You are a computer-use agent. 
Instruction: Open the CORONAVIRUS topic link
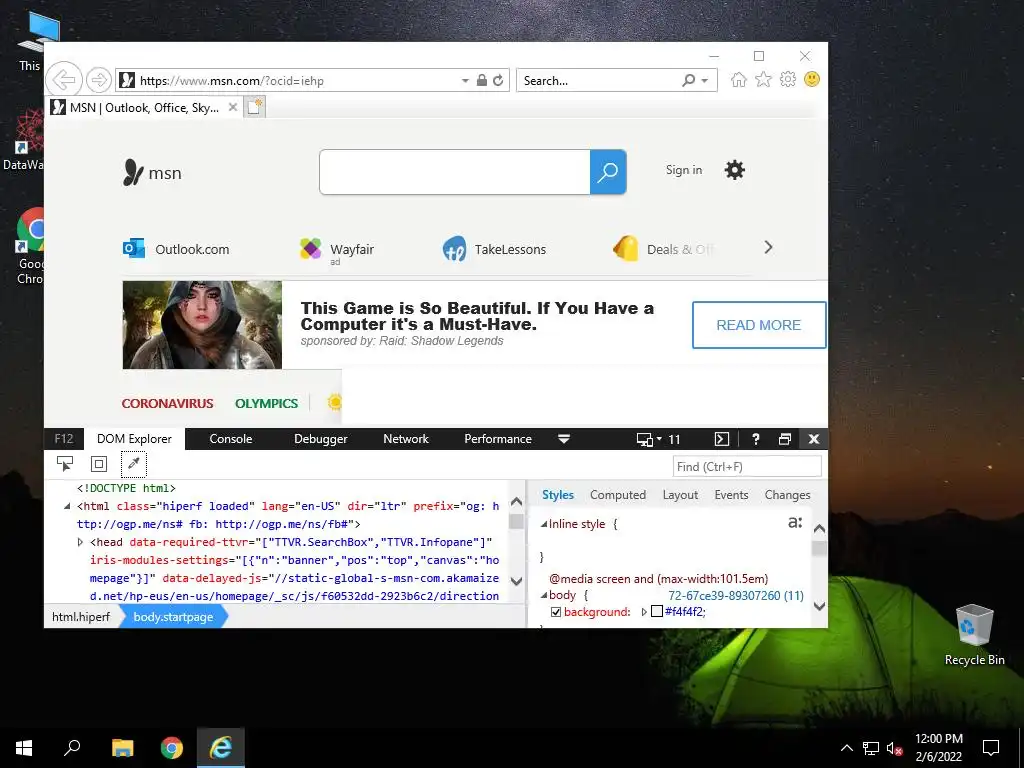click(x=167, y=404)
